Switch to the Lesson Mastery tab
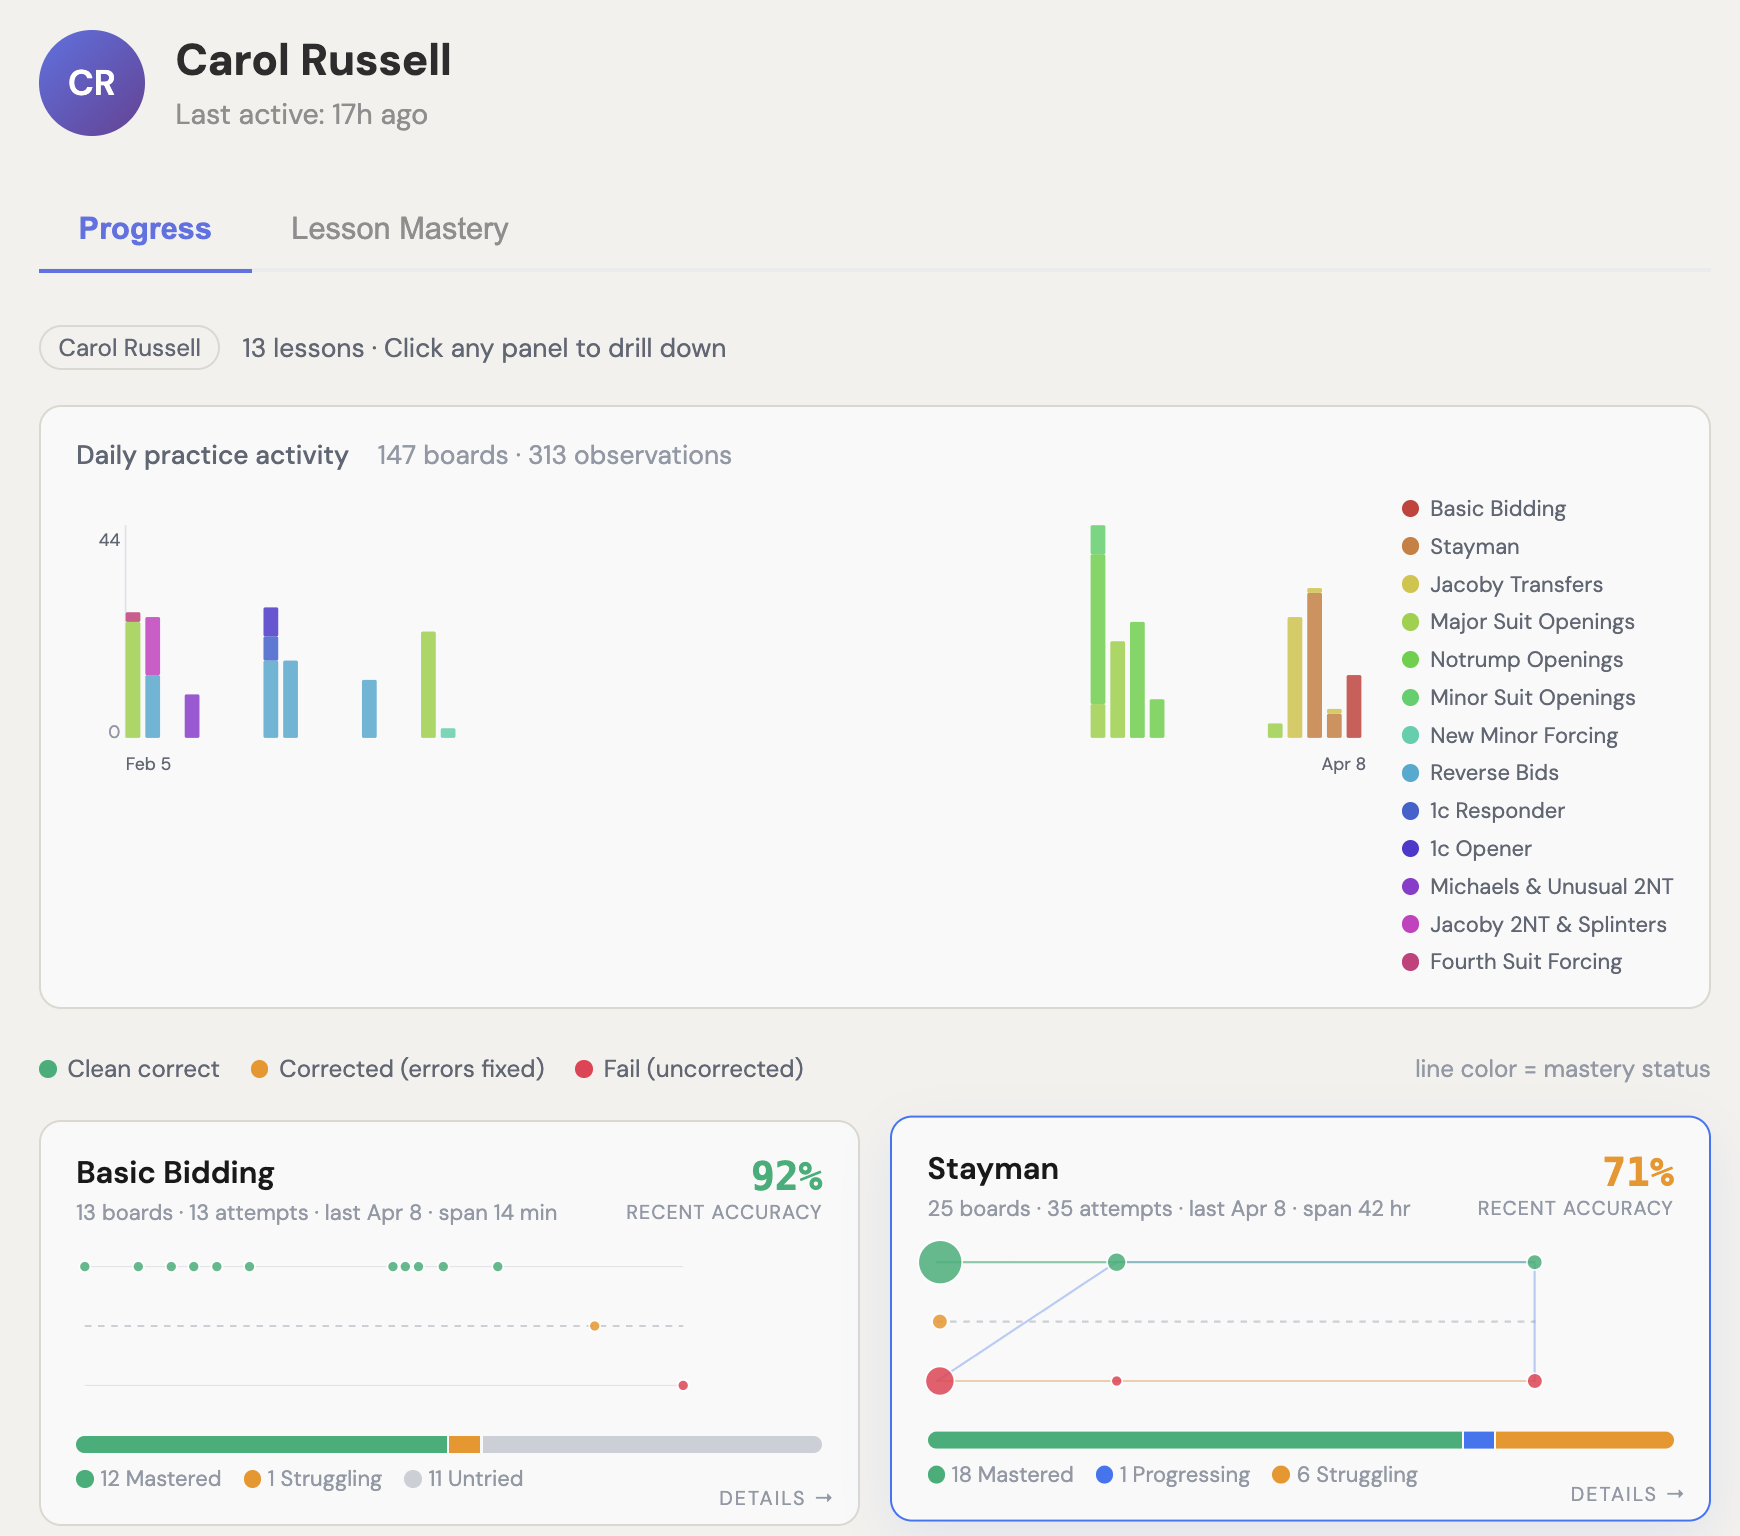Screen dimensions: 1740x1536 [399, 228]
